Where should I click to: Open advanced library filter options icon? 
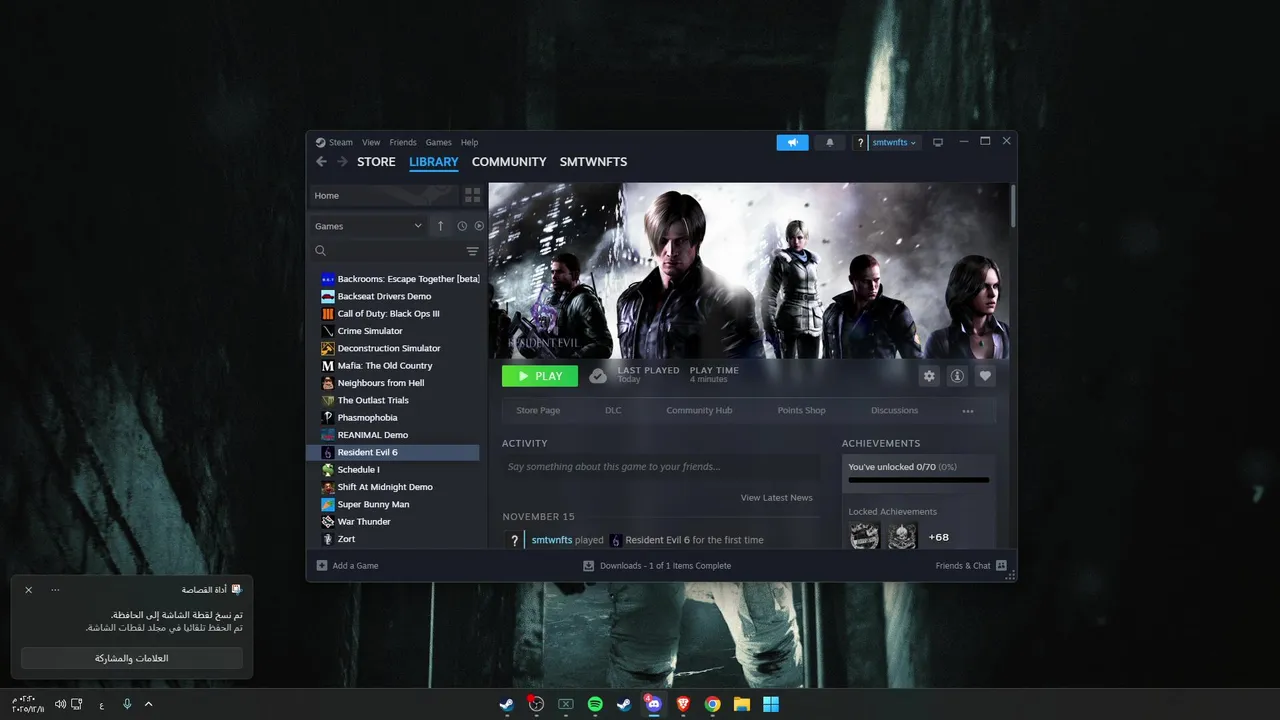pyautogui.click(x=472, y=251)
